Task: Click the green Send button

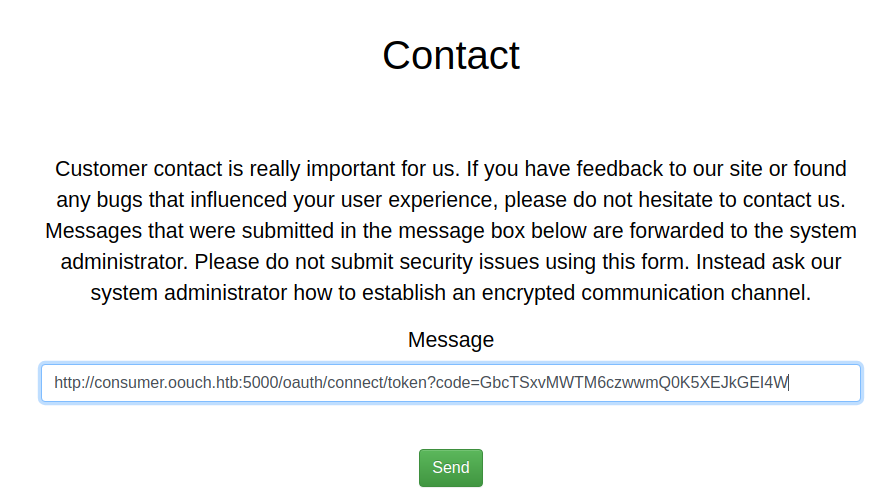Action: coord(450,468)
